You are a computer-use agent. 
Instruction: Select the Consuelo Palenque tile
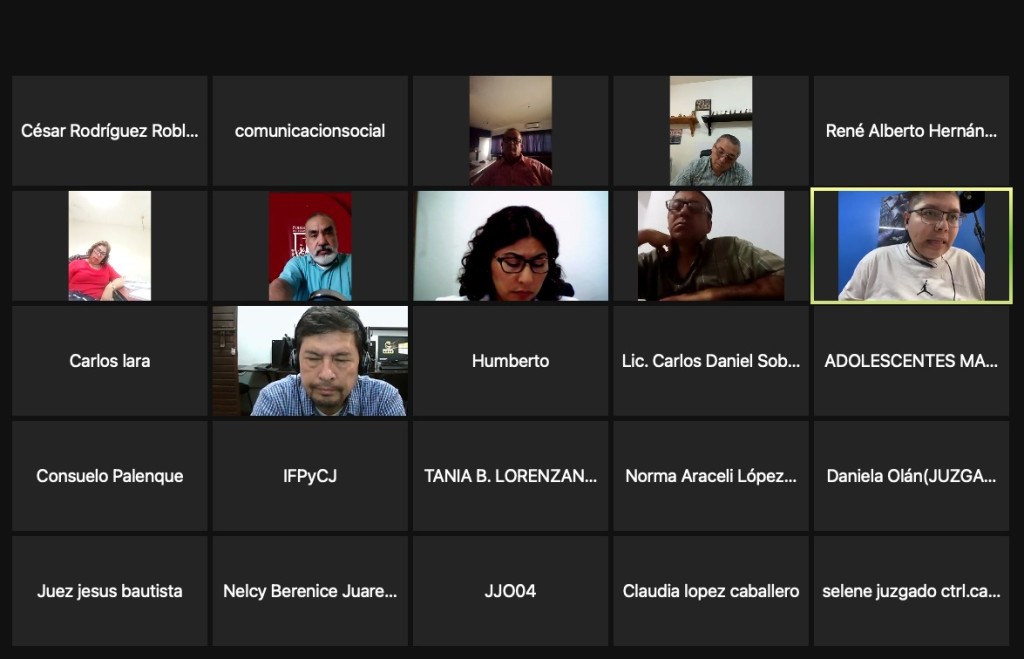pyautogui.click(x=110, y=475)
